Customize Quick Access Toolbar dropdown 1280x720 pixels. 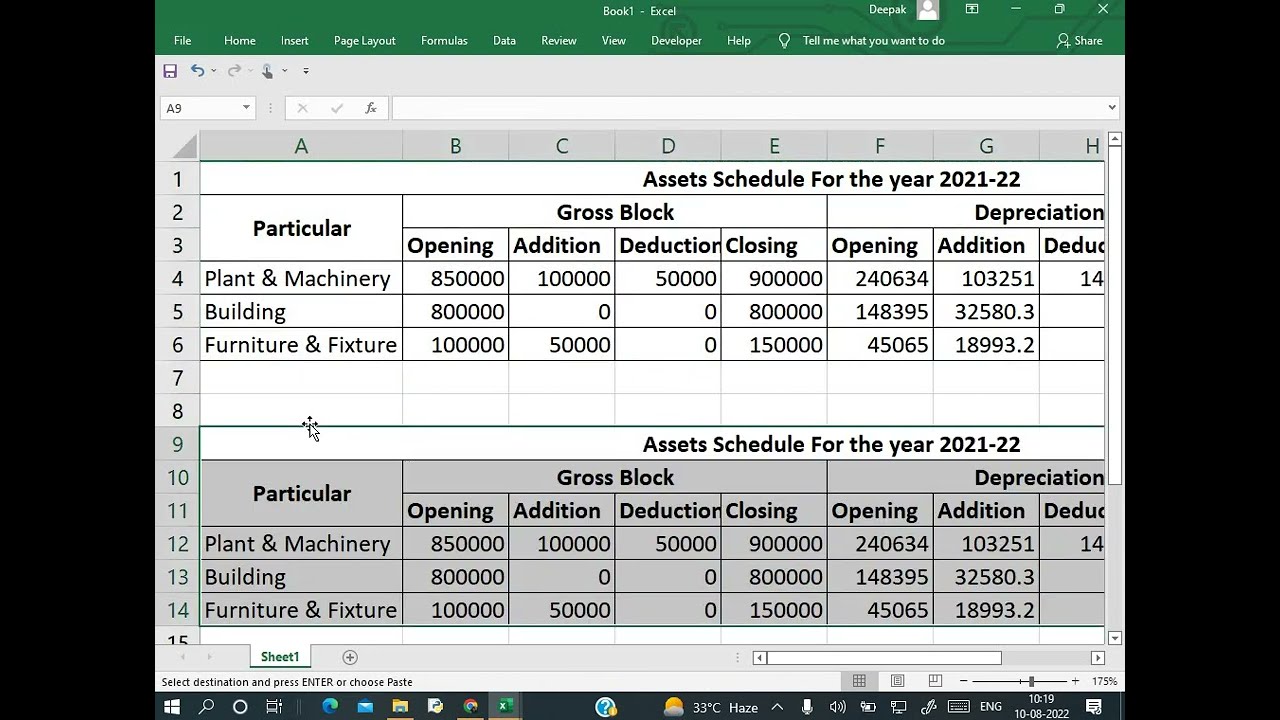pyautogui.click(x=306, y=71)
